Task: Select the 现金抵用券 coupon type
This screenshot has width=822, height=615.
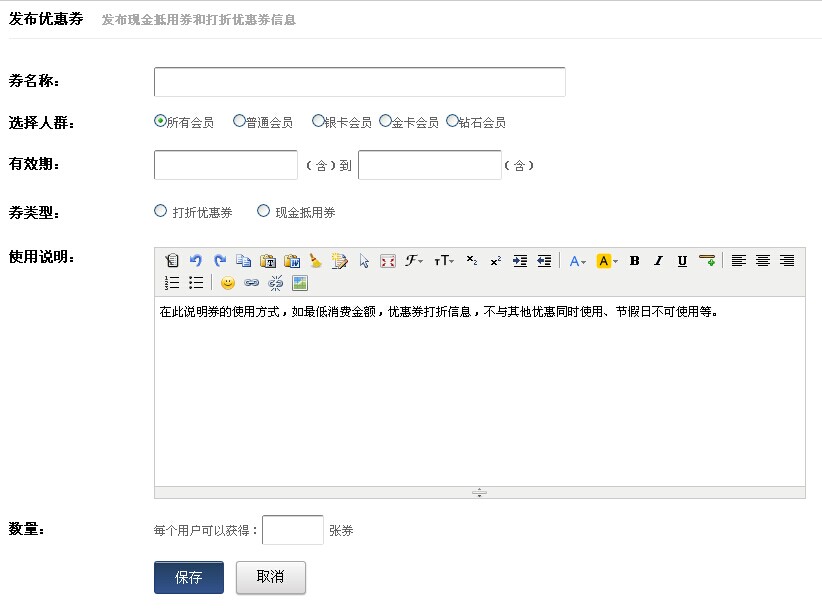Action: [264, 211]
